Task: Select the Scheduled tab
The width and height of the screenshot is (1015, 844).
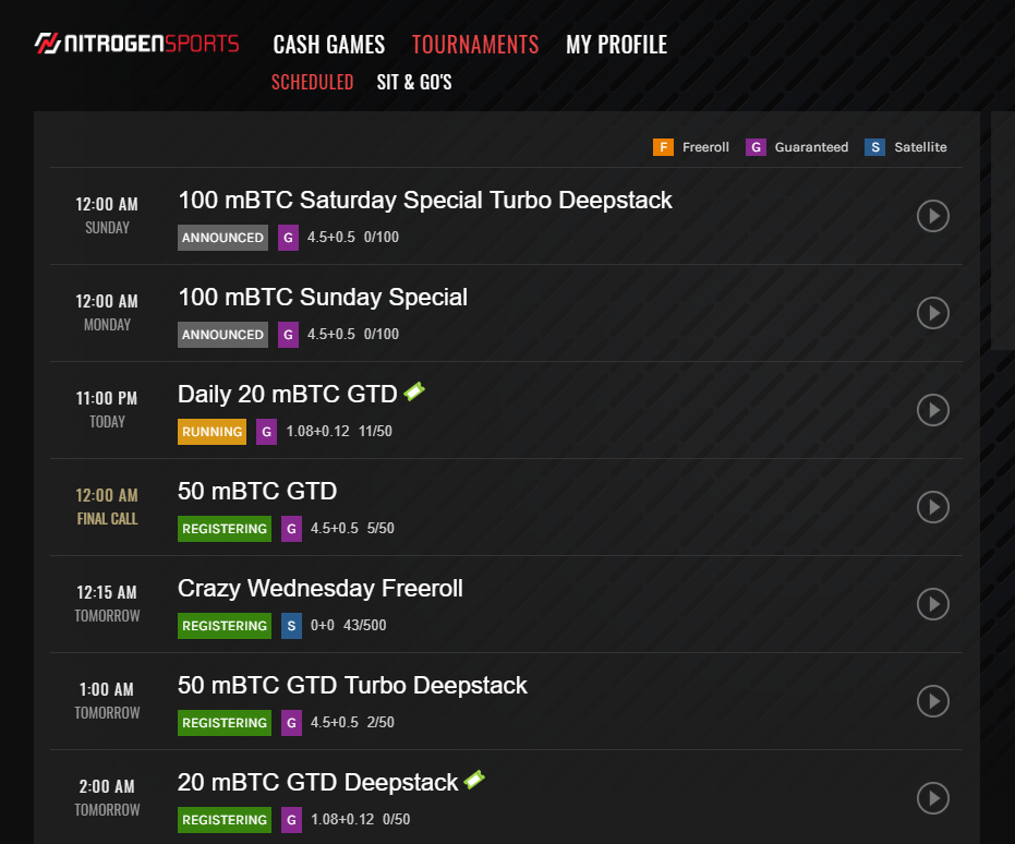Action: (312, 82)
